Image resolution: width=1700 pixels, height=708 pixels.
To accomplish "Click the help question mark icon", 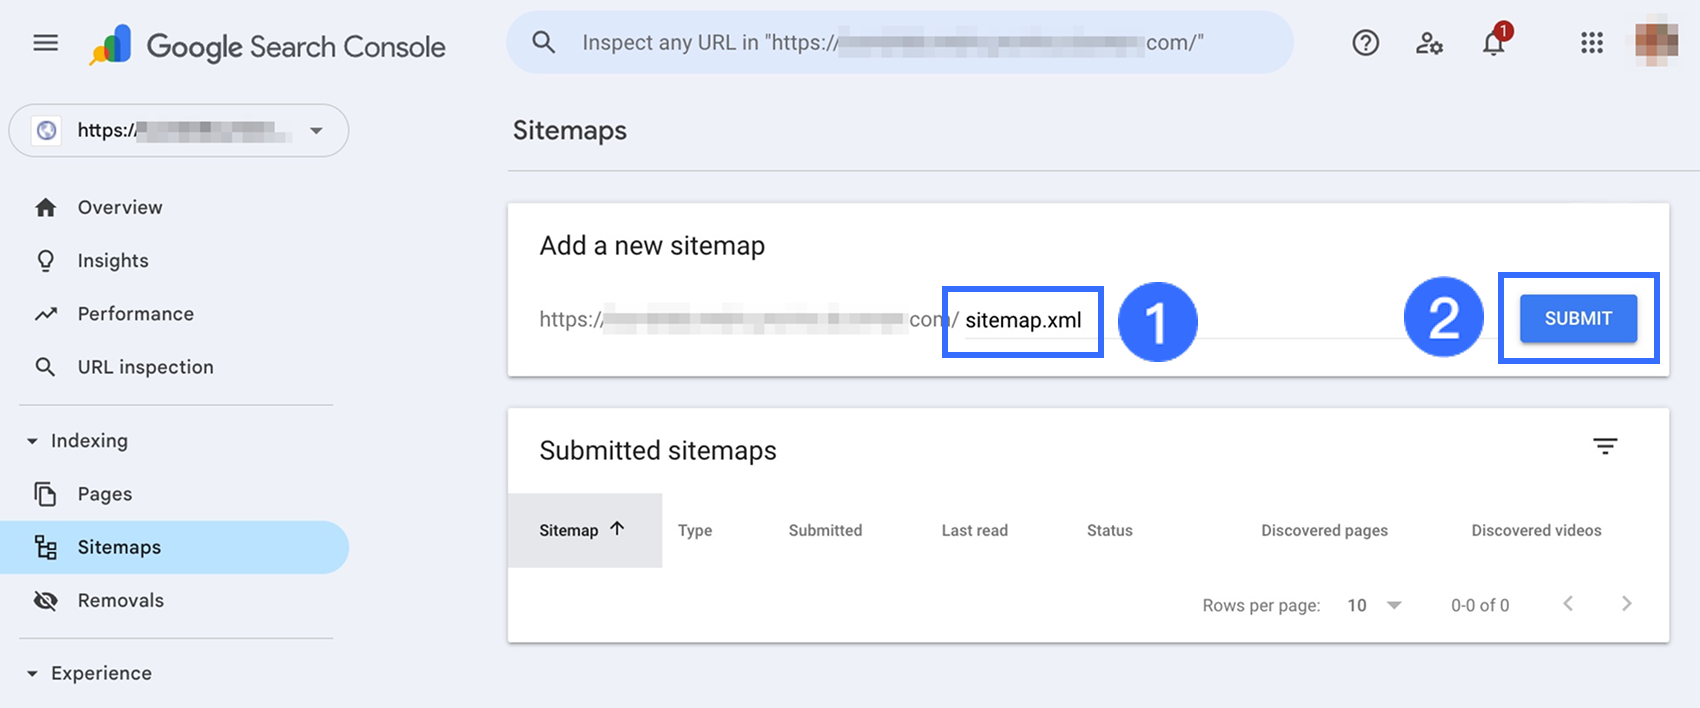I will 1365,43.
